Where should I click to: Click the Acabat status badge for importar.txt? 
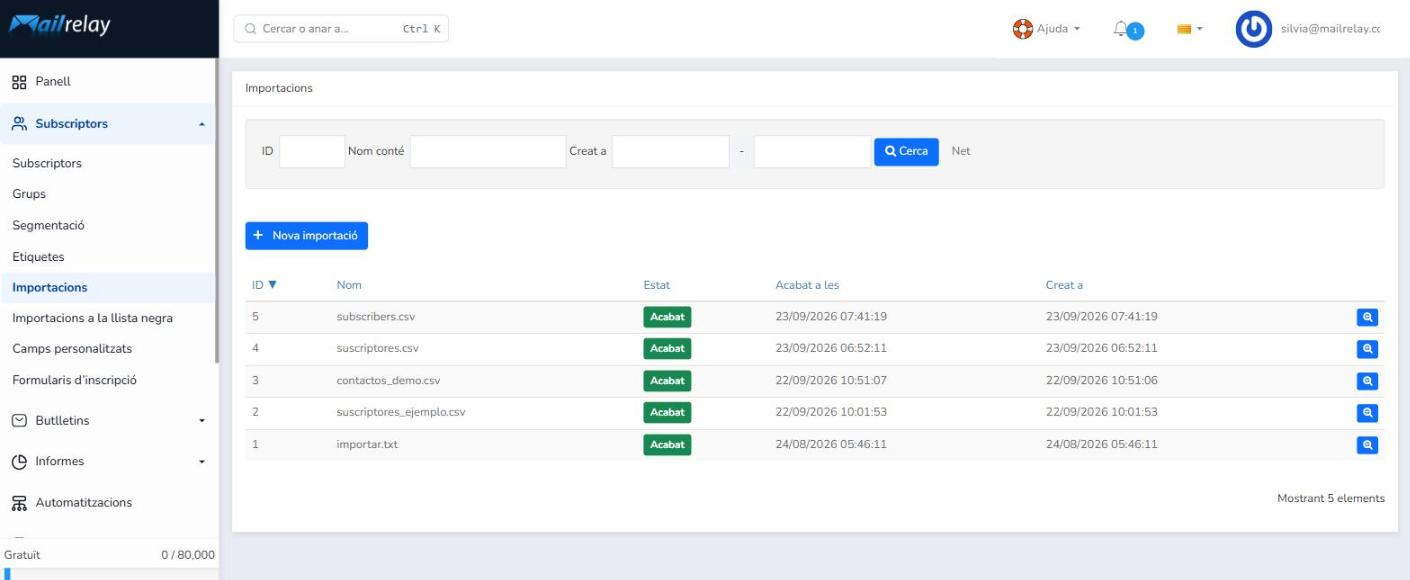click(x=667, y=445)
